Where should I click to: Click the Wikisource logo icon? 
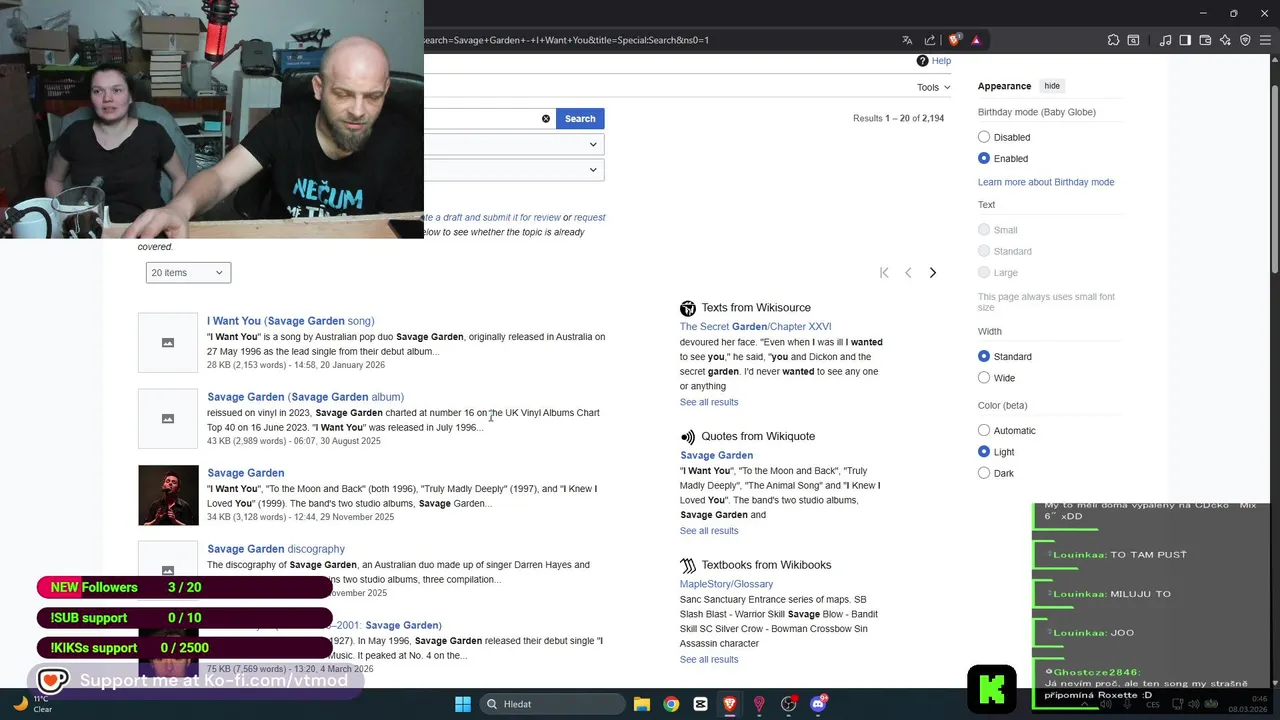[688, 308]
